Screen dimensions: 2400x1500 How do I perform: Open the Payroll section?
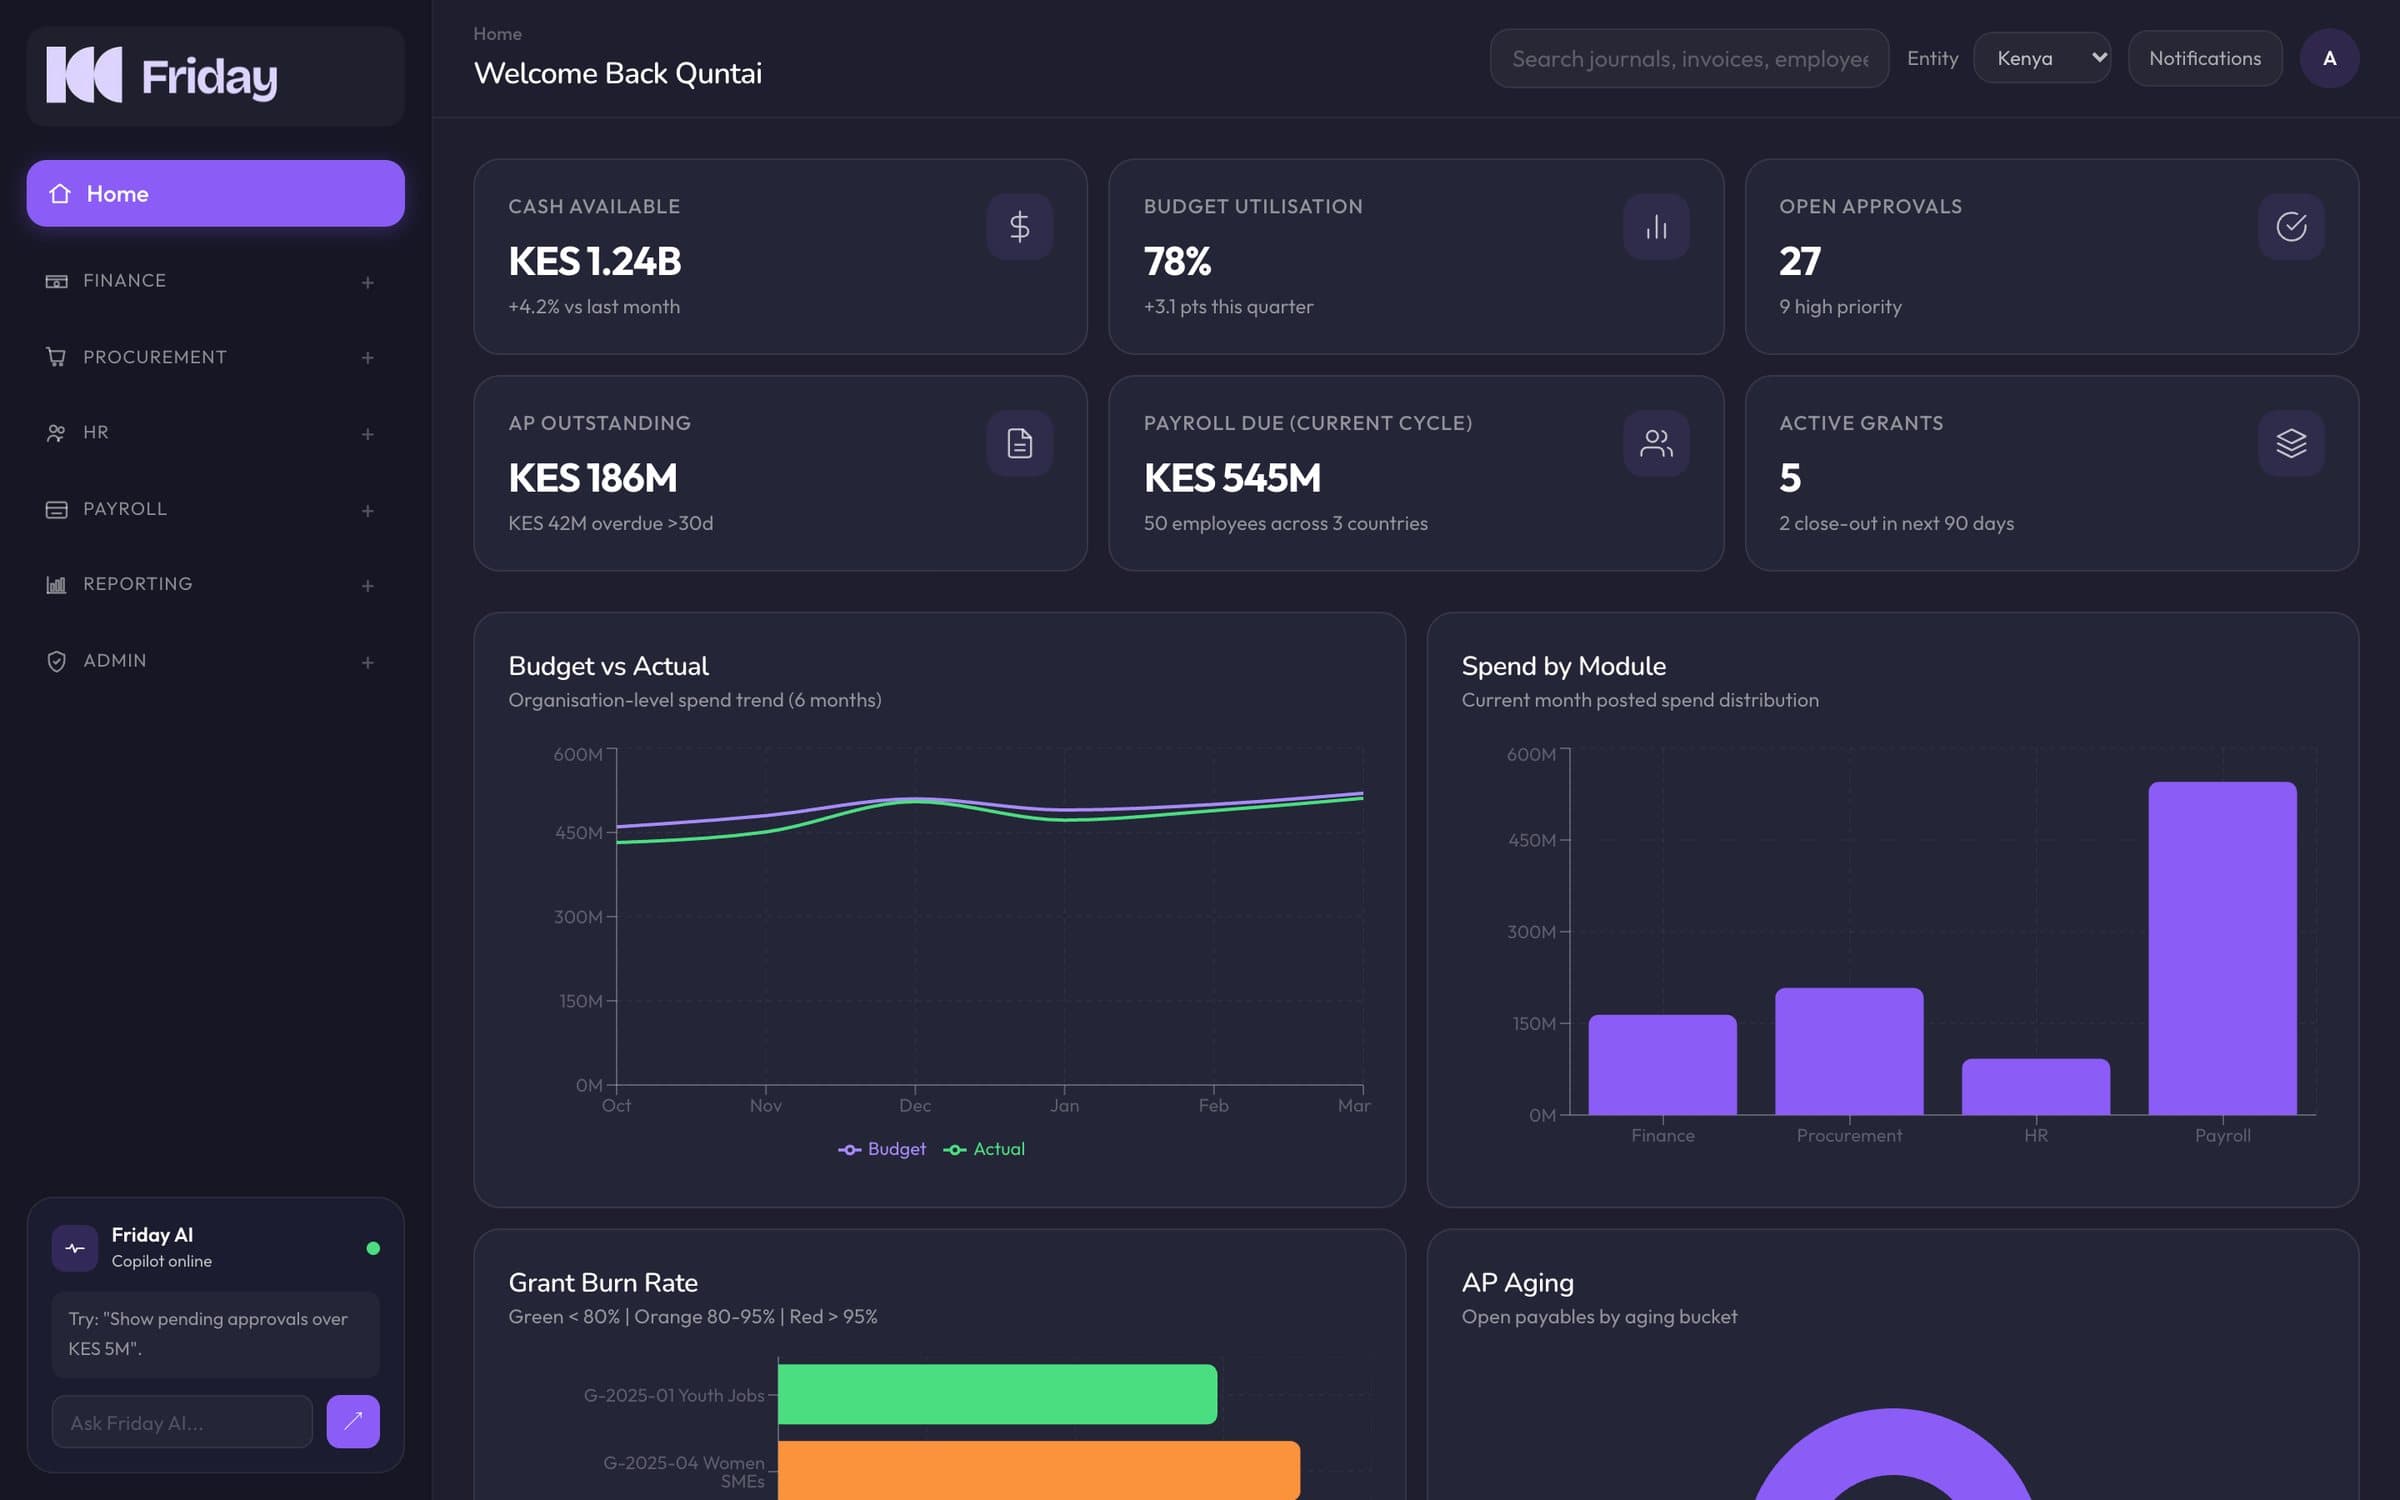tap(215, 509)
